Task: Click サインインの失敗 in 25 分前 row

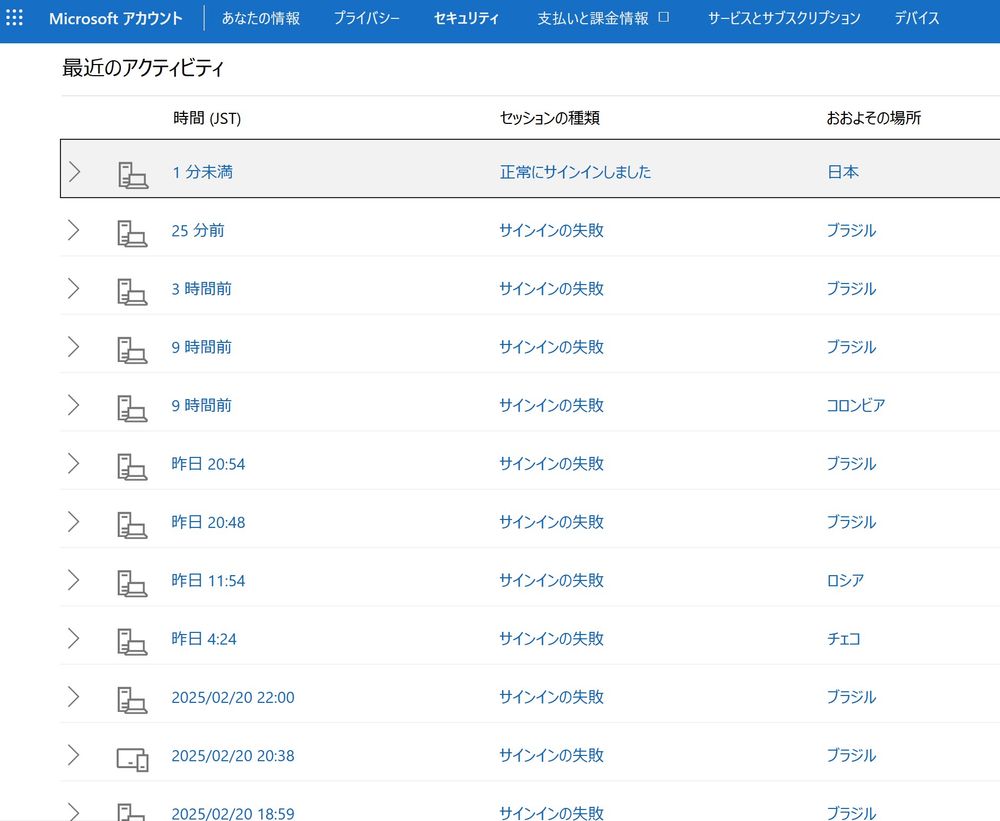Action: [x=551, y=230]
